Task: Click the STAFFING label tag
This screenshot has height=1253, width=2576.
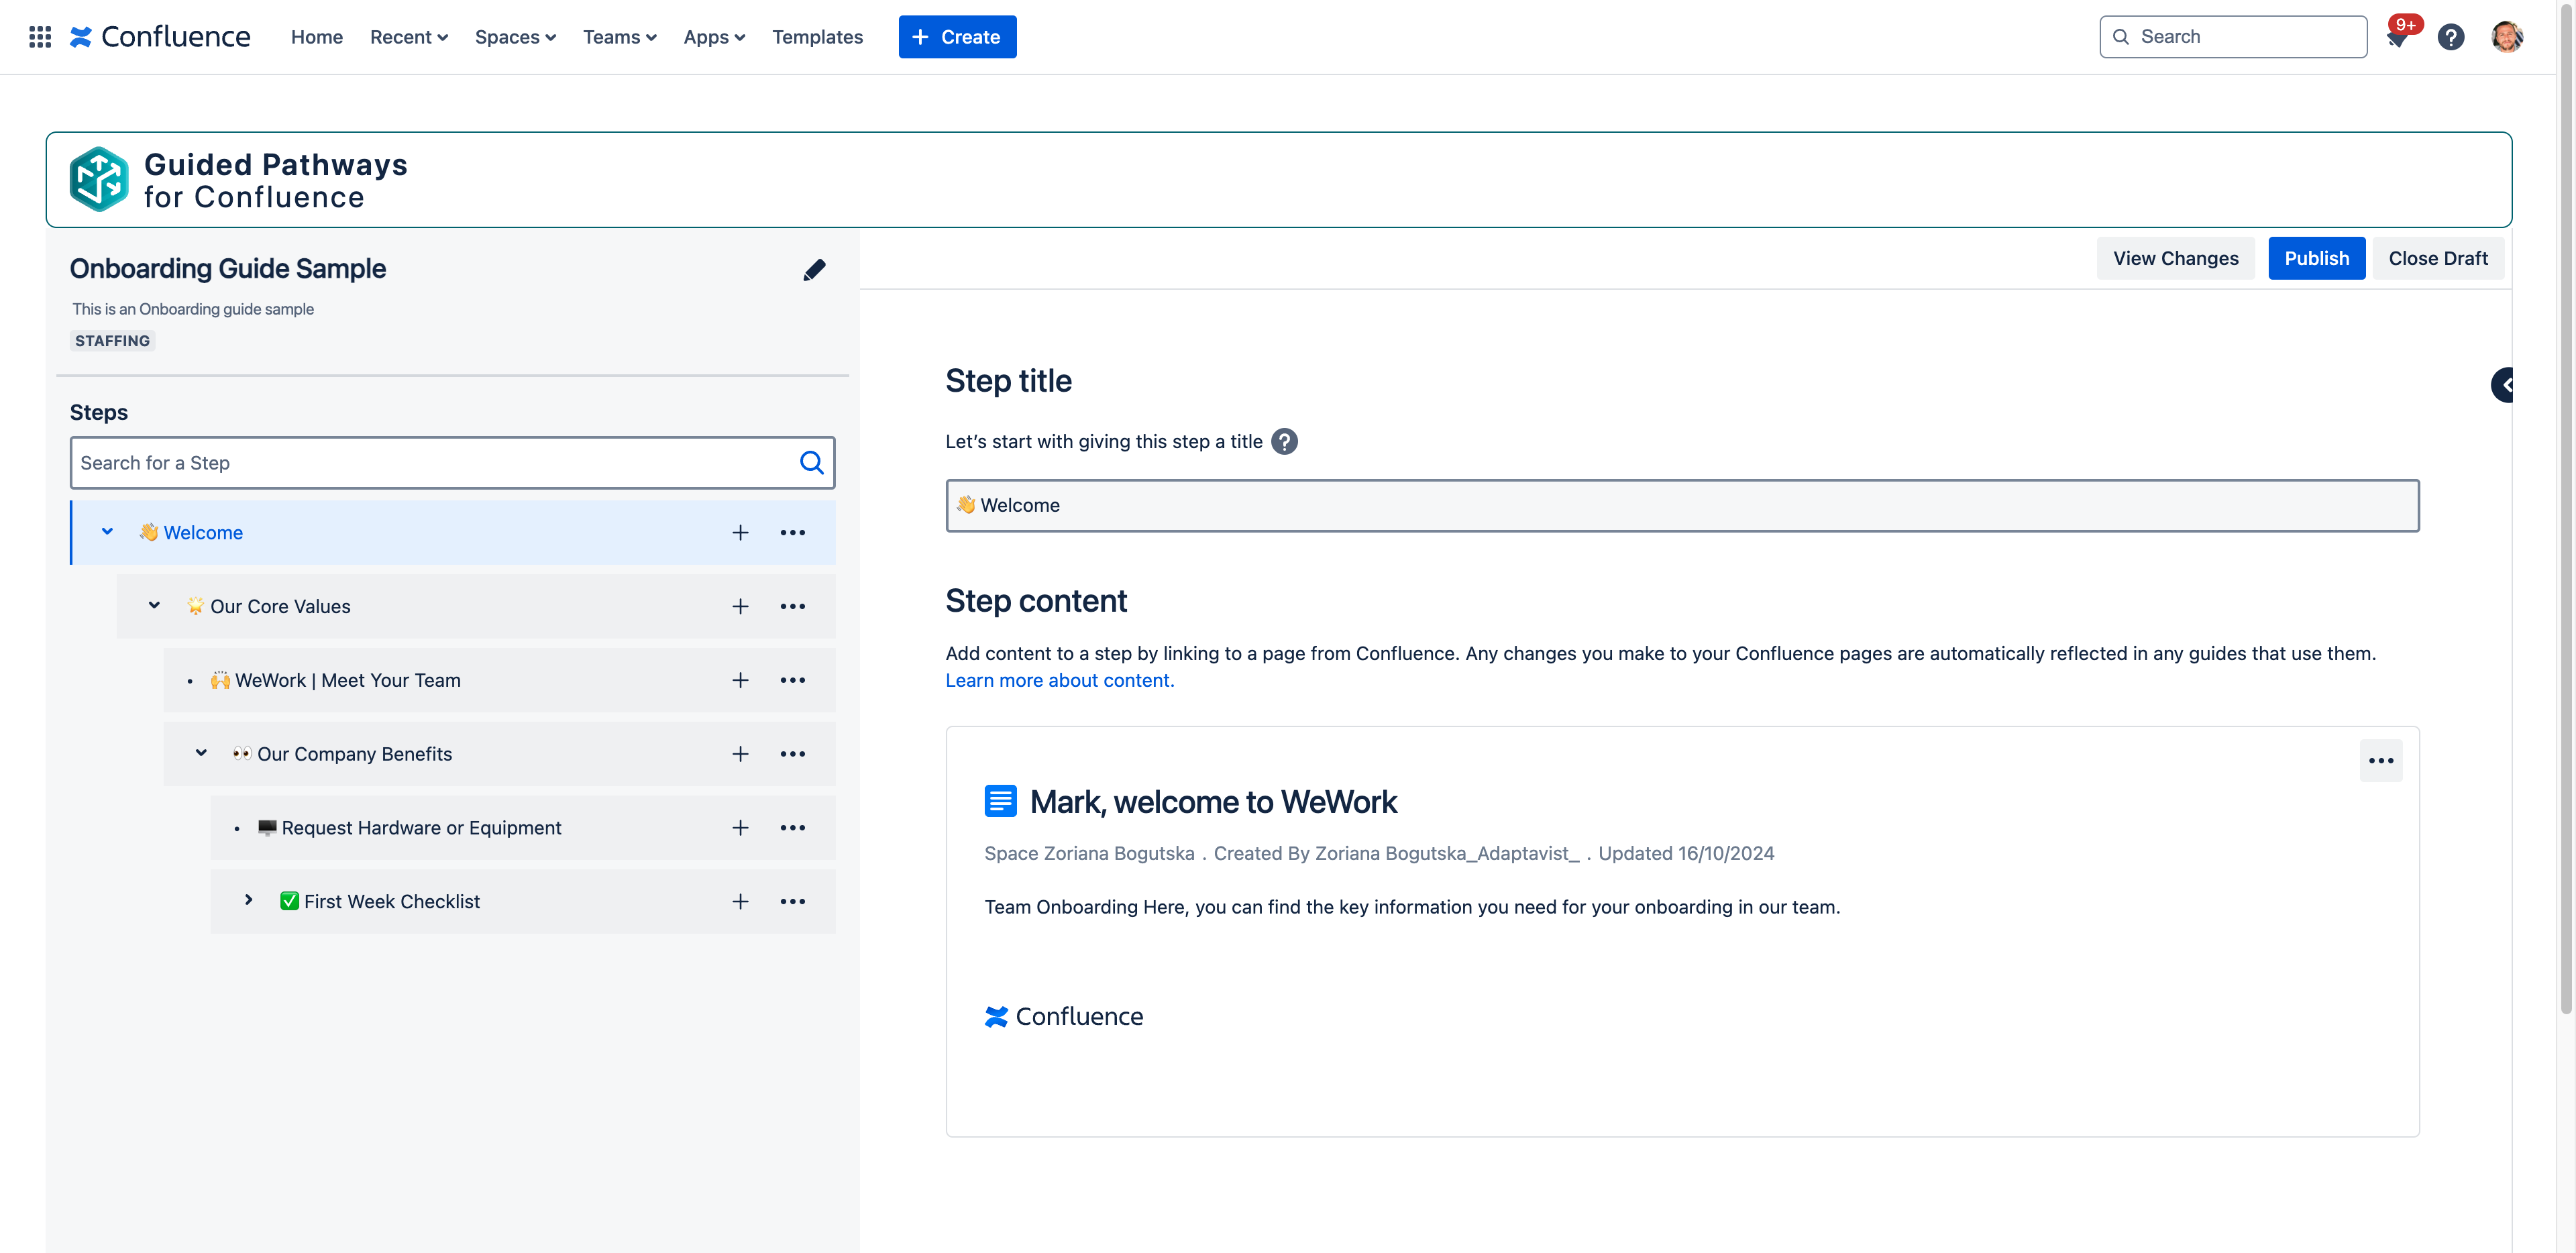Action: (112, 341)
